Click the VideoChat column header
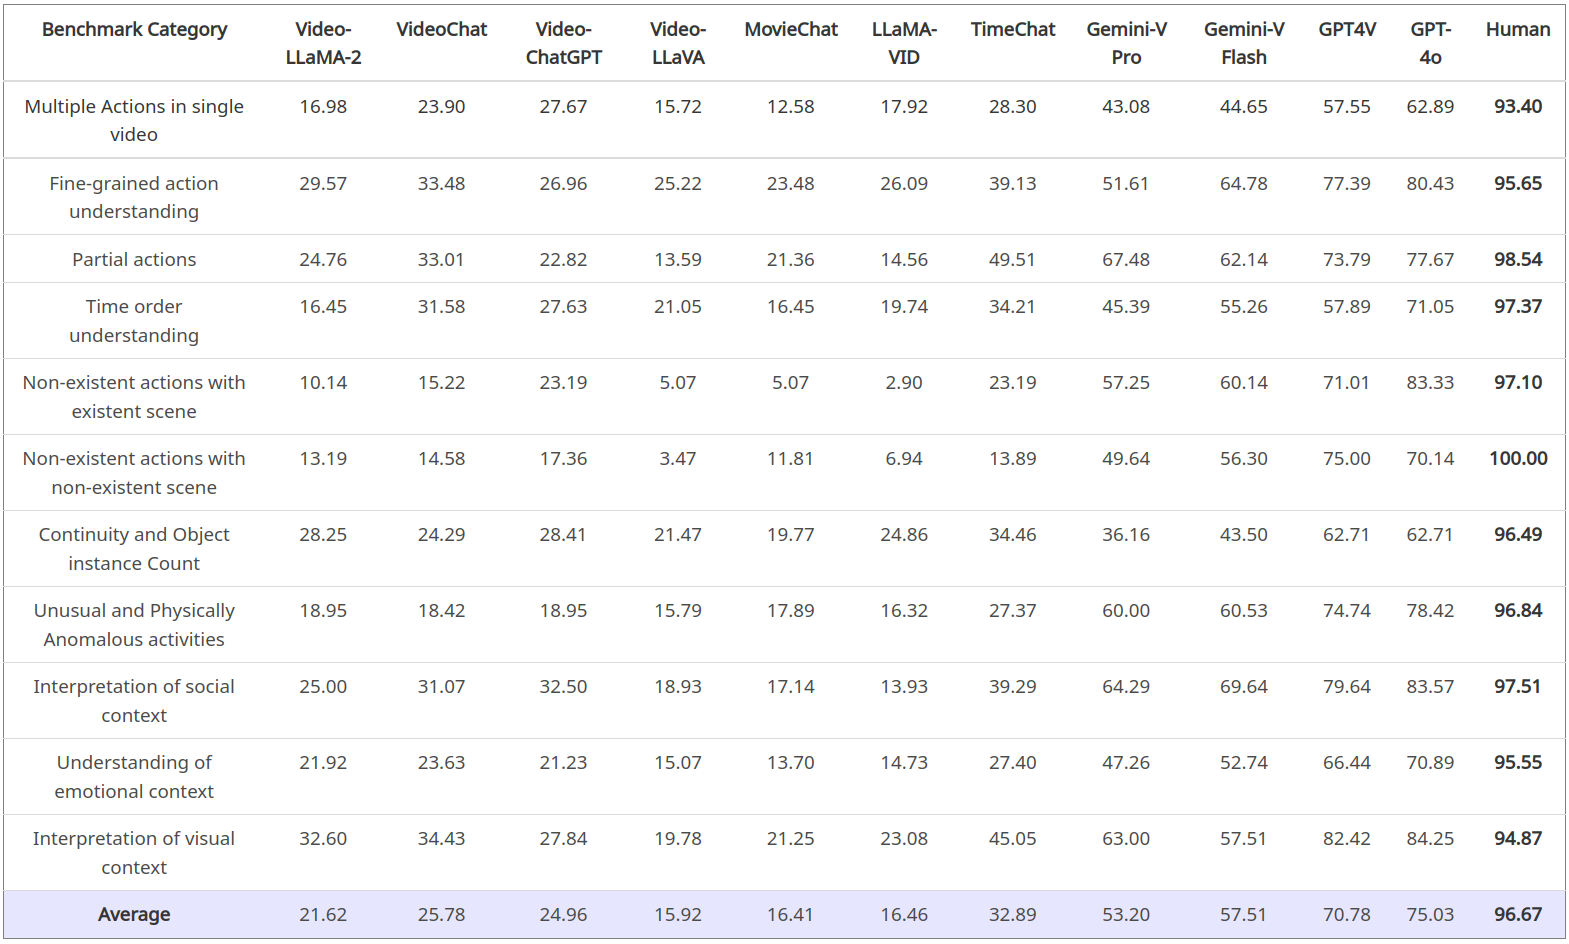1569x944 pixels. pyautogui.click(x=441, y=30)
